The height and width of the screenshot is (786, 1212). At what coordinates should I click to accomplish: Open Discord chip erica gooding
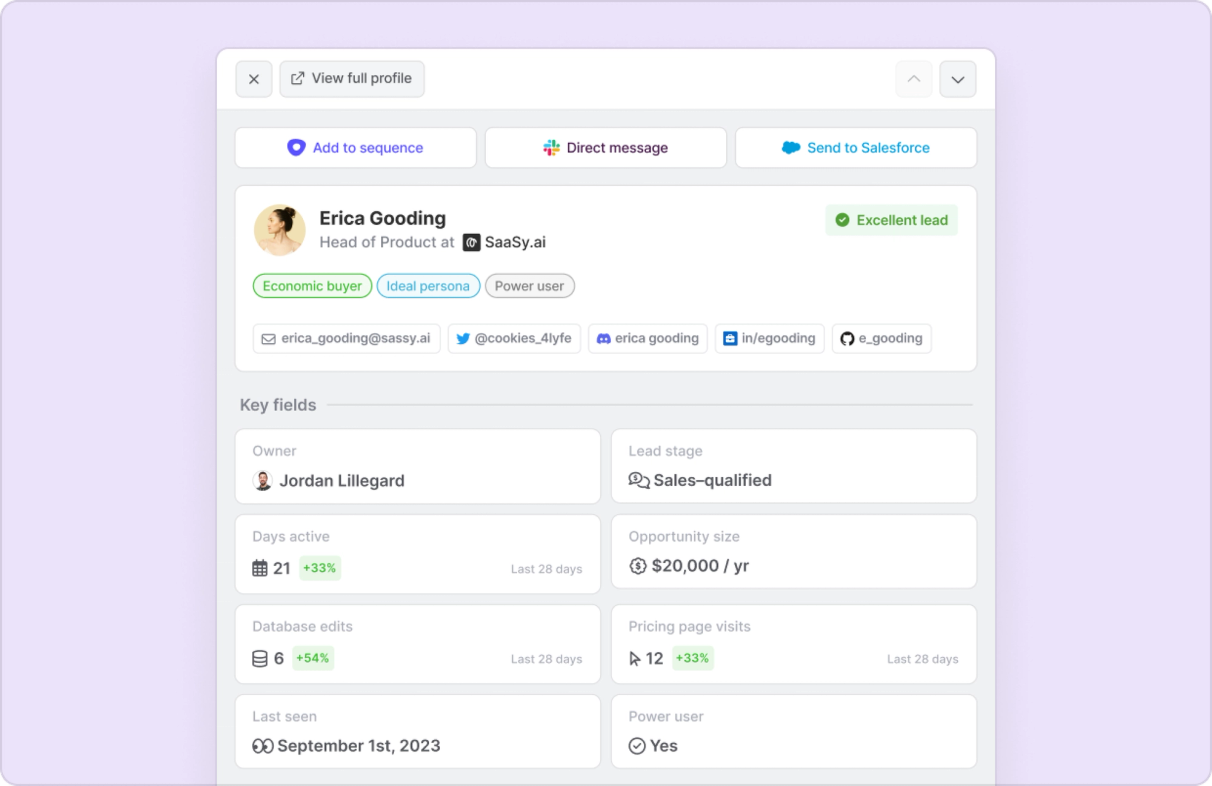648,339
